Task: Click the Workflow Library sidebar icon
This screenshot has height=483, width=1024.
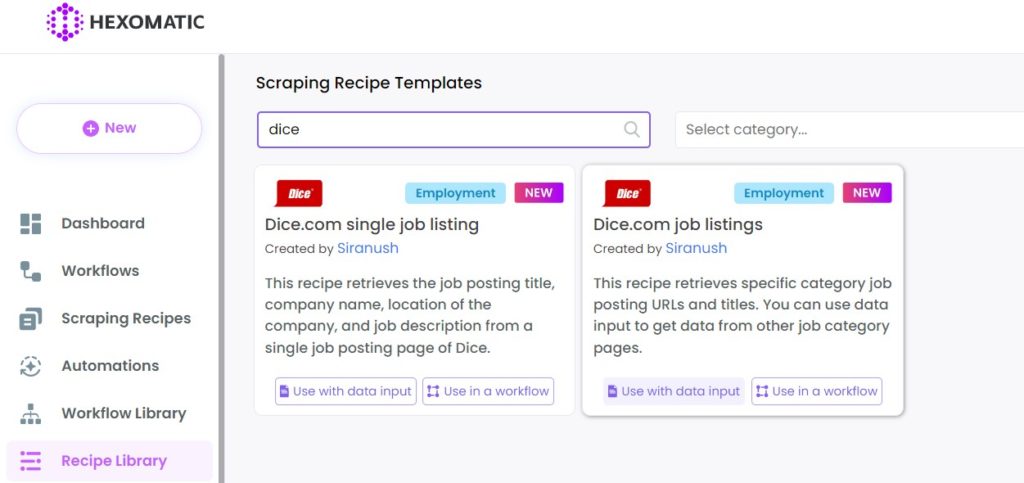Action: point(30,413)
